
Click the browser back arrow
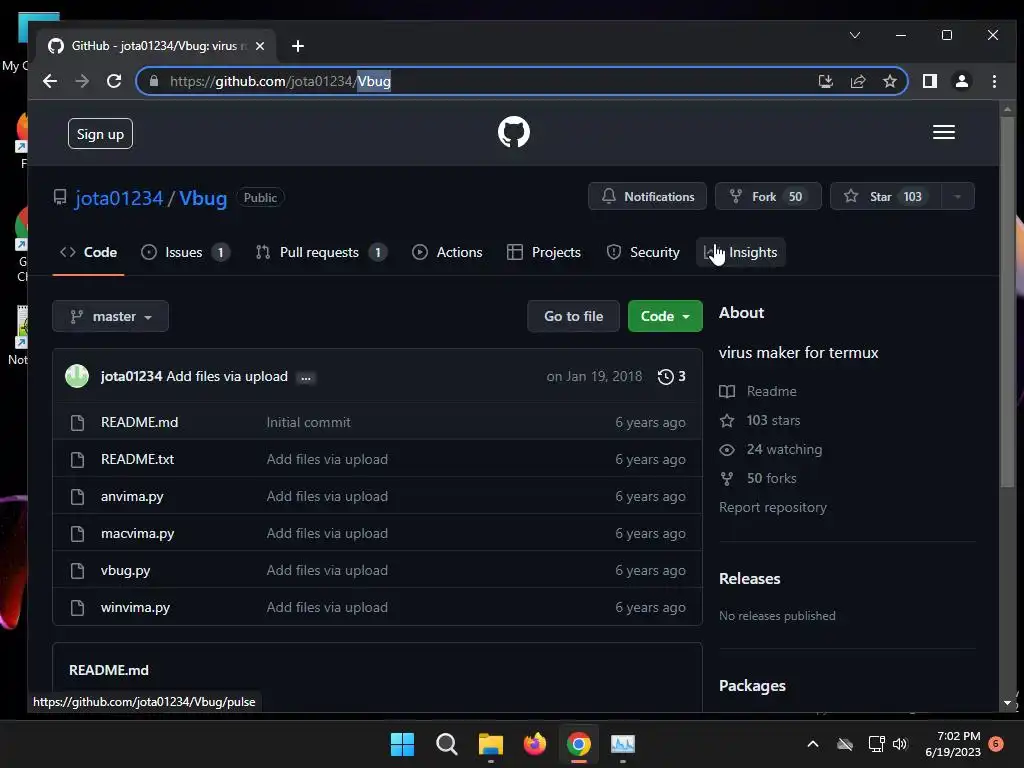point(50,81)
